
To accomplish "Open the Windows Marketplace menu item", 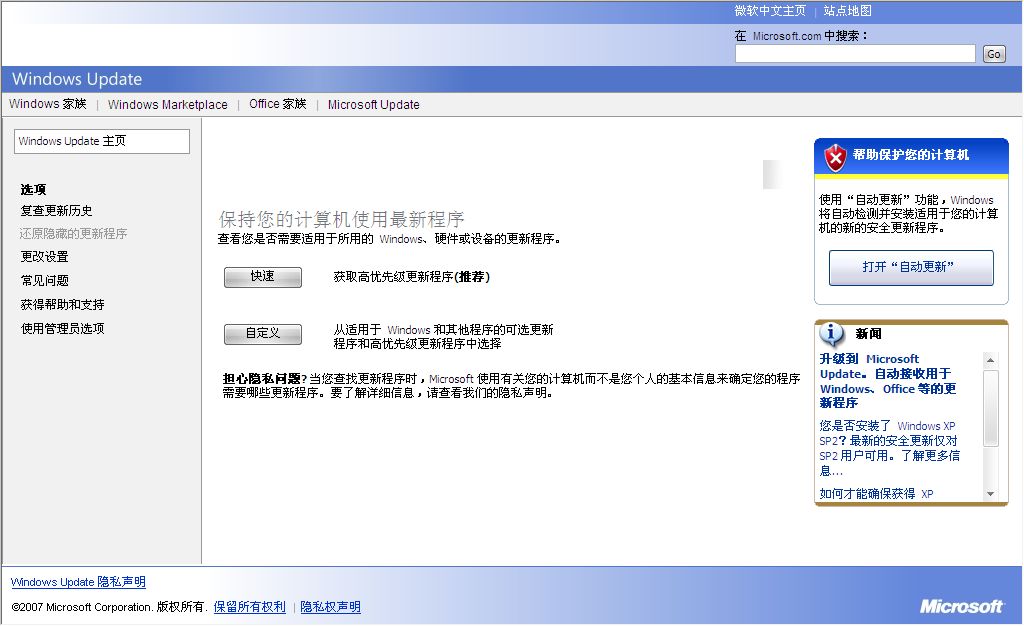I will (x=168, y=104).
